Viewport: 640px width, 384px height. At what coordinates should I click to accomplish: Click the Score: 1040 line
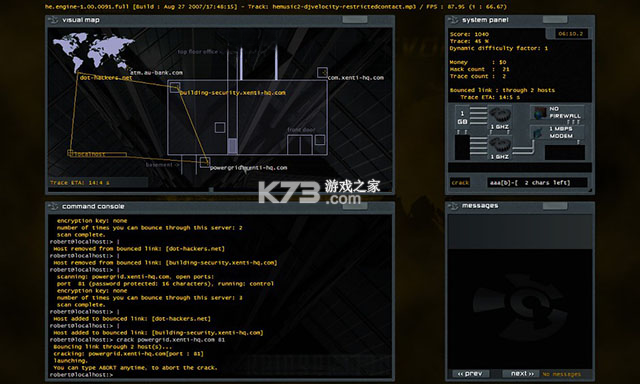469,34
